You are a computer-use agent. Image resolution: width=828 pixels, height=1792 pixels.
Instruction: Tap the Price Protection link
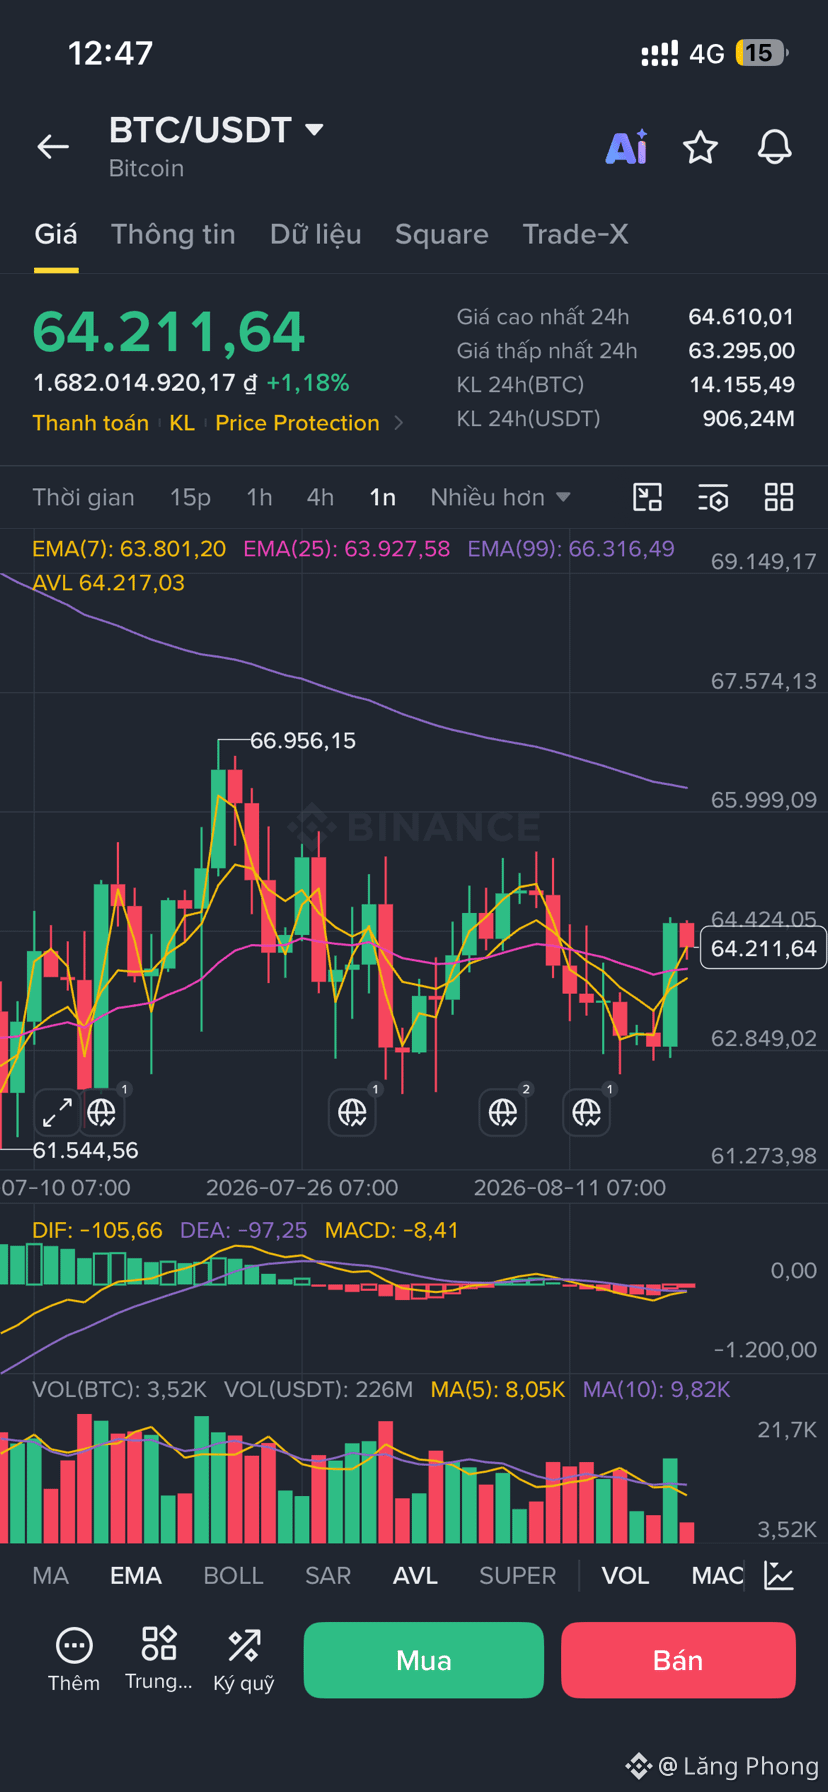tap(297, 423)
